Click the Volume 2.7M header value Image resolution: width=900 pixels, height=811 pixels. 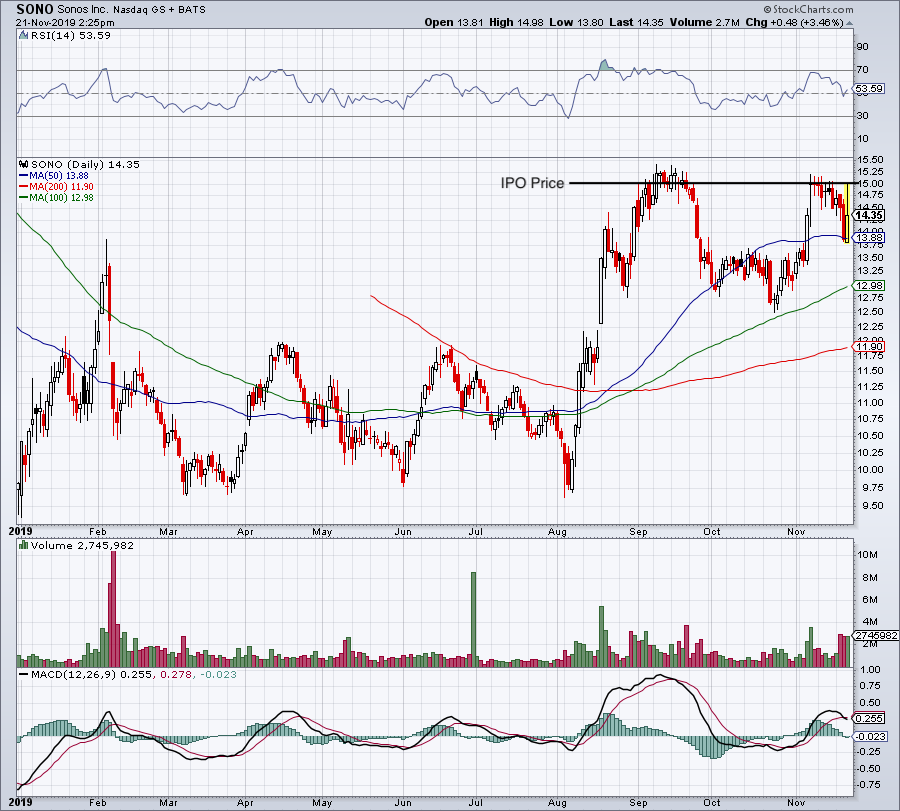tap(704, 22)
